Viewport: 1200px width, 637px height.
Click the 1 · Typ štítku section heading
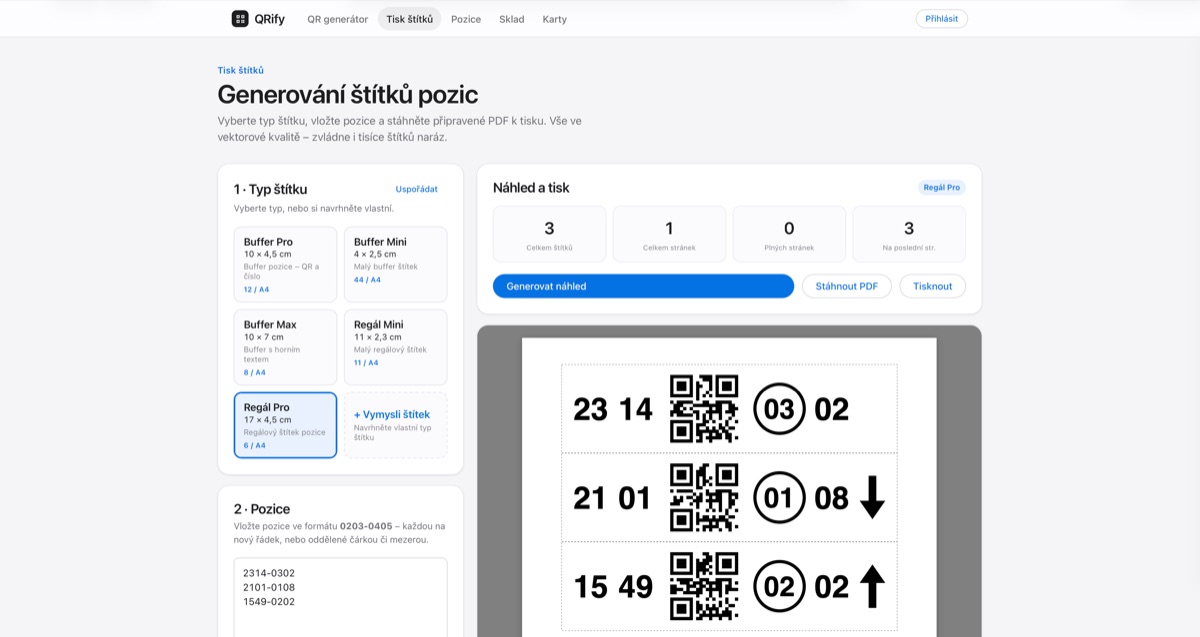pos(271,189)
